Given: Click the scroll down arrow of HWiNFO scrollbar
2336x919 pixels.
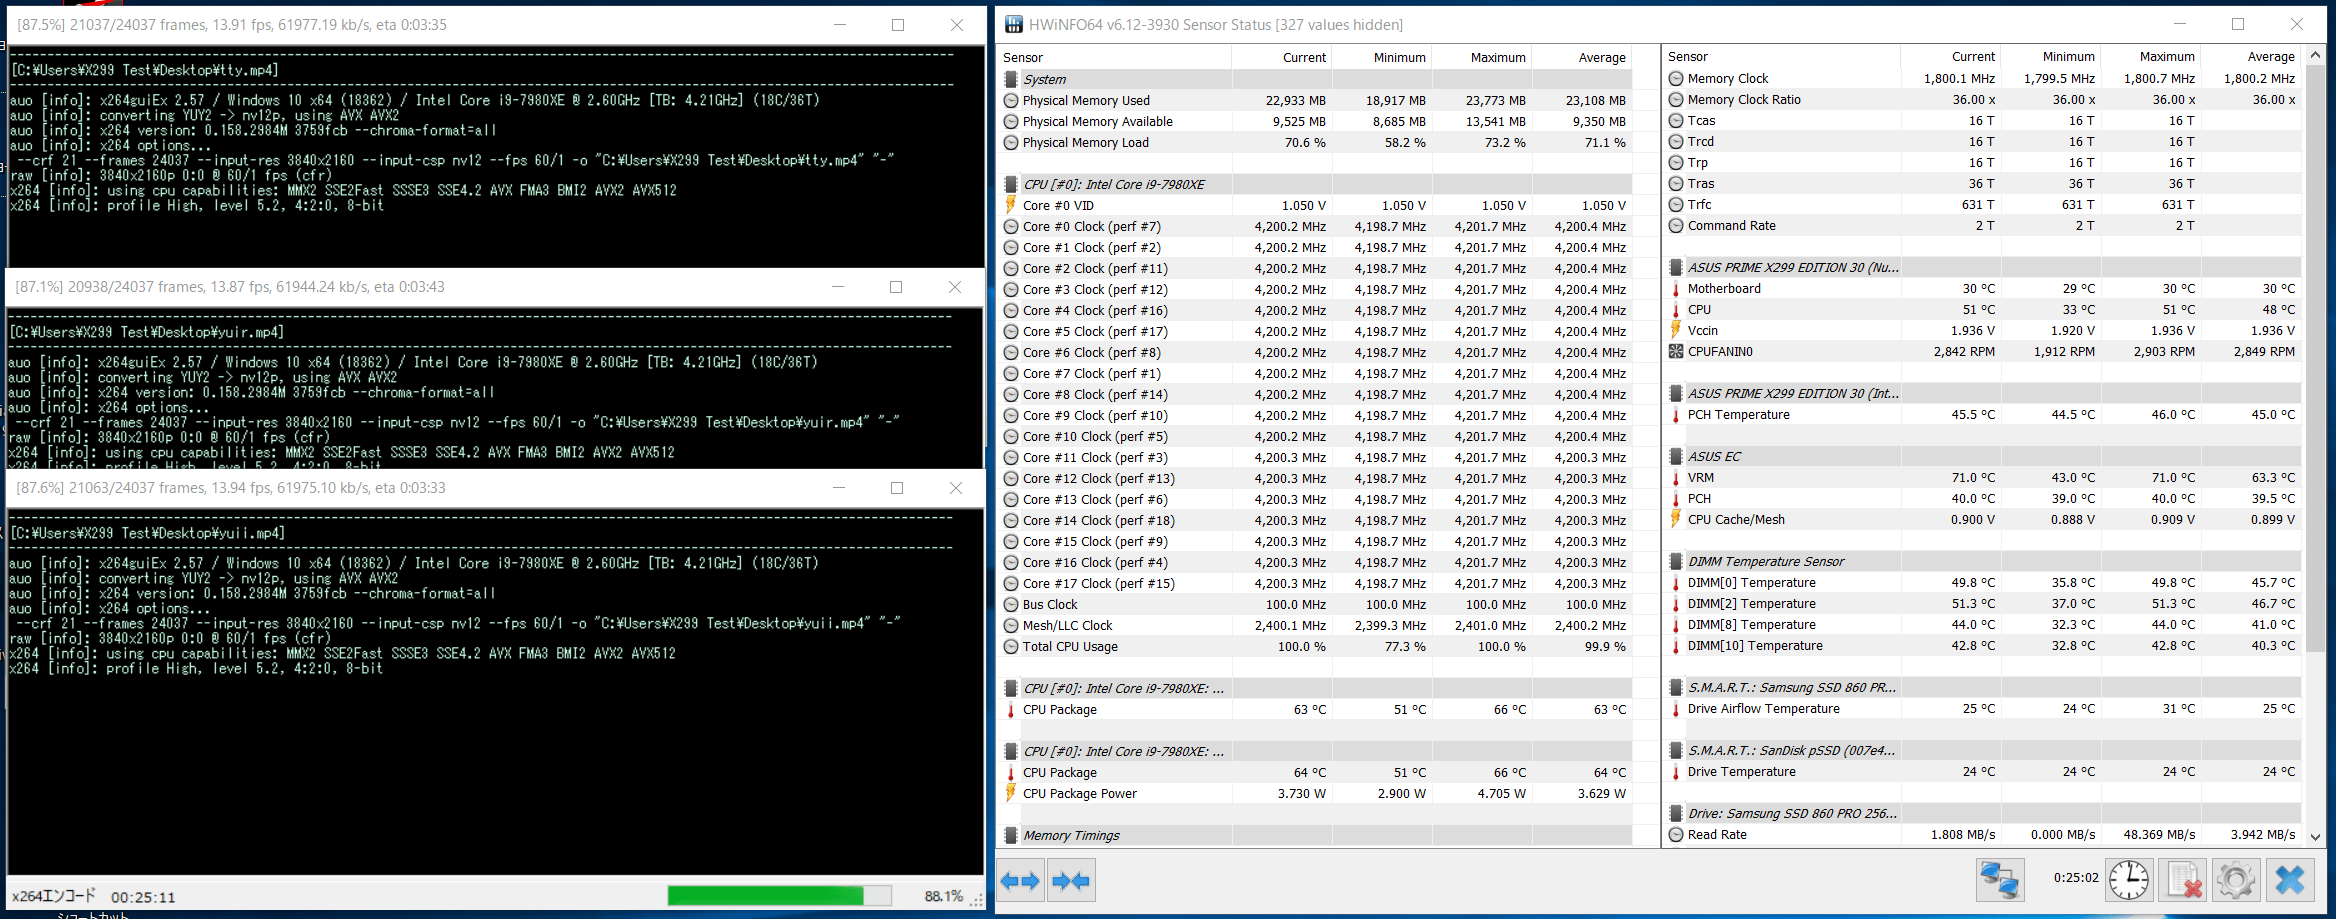Looking at the screenshot, I should click(x=2314, y=836).
